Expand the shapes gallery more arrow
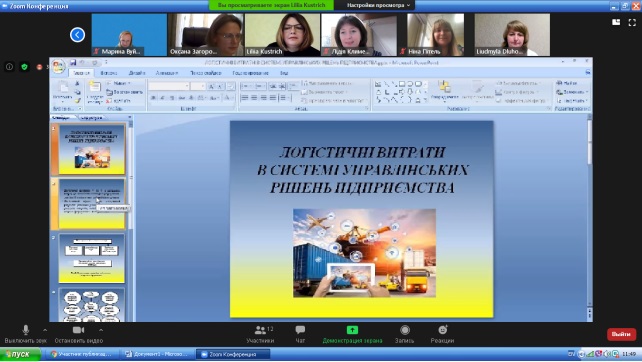642x362 pixels. (x=426, y=100)
